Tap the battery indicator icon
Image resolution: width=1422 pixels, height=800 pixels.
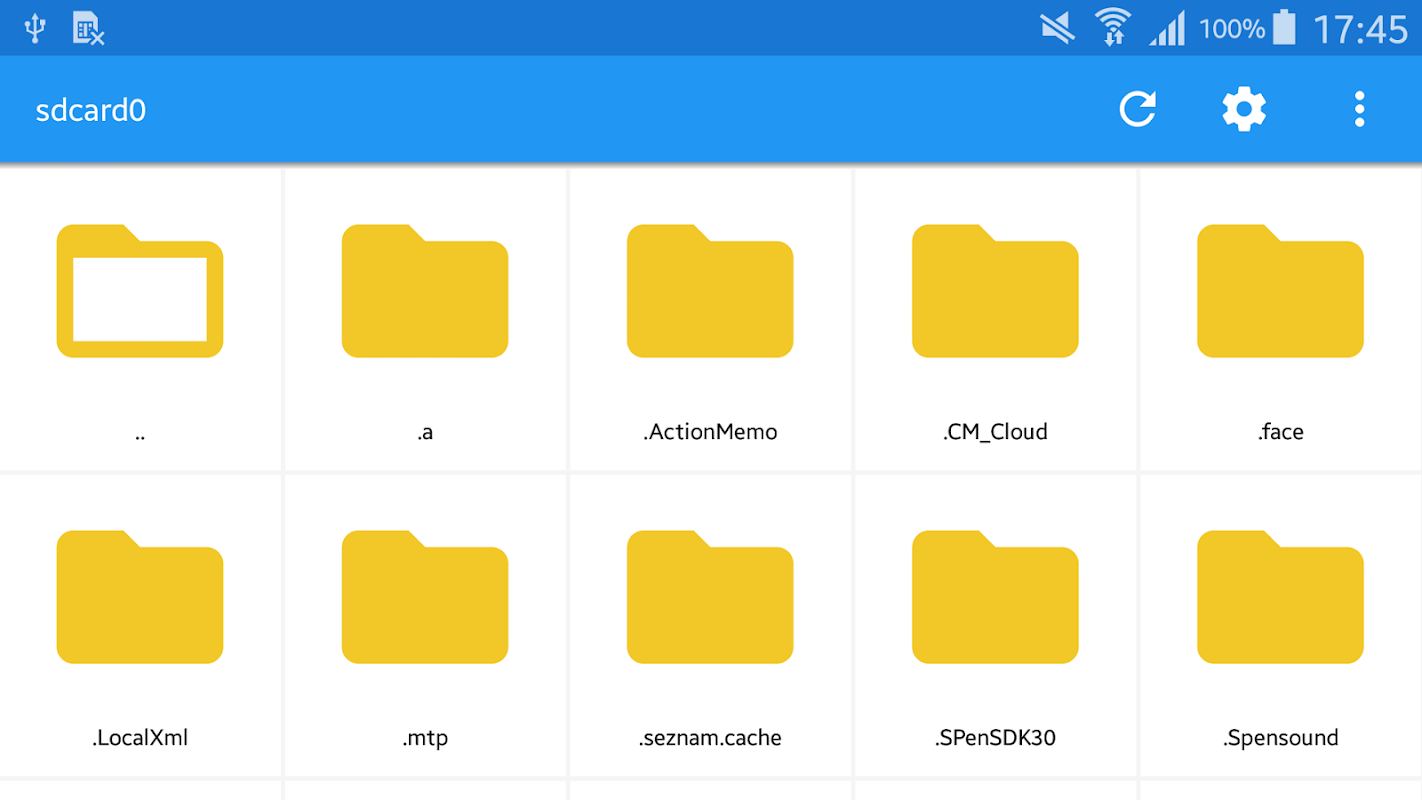[1284, 27]
